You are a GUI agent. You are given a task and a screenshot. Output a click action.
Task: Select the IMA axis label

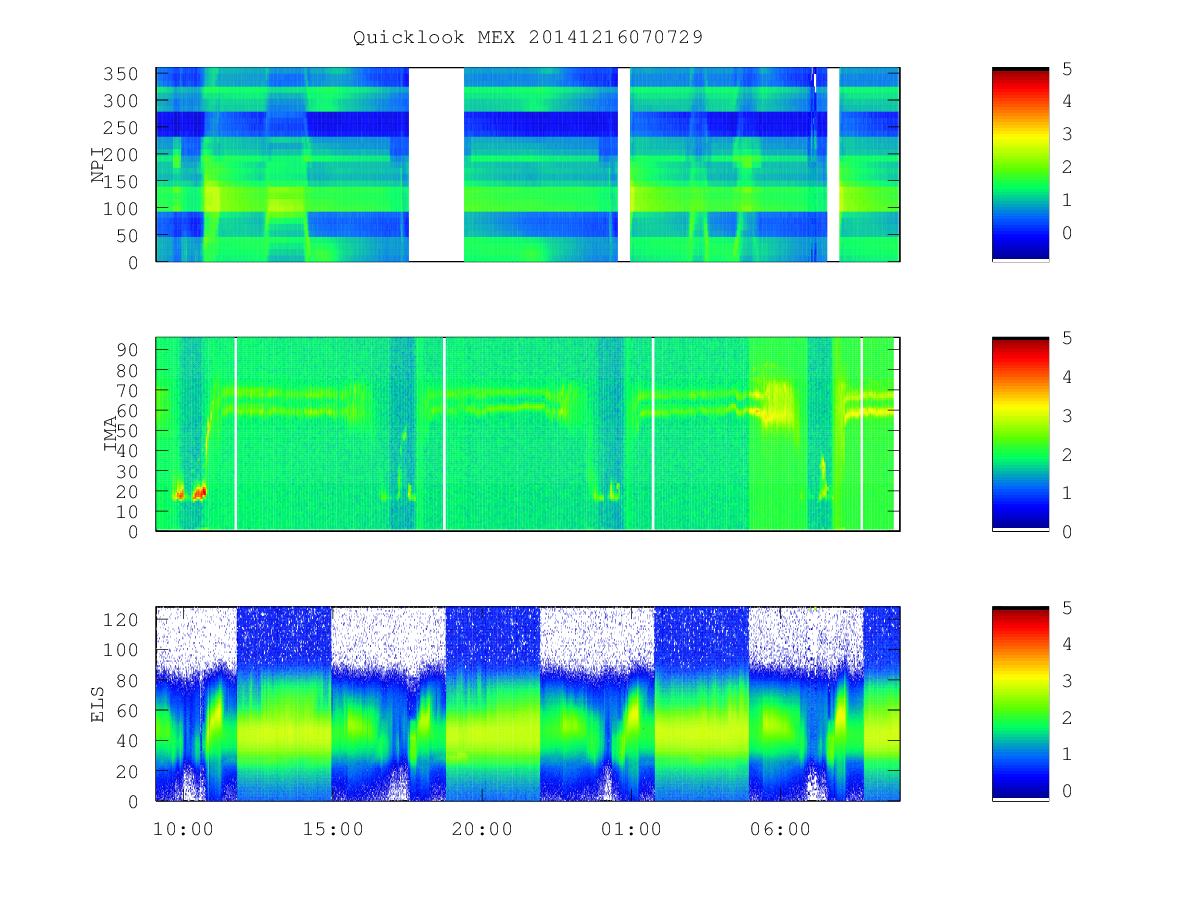(110, 434)
